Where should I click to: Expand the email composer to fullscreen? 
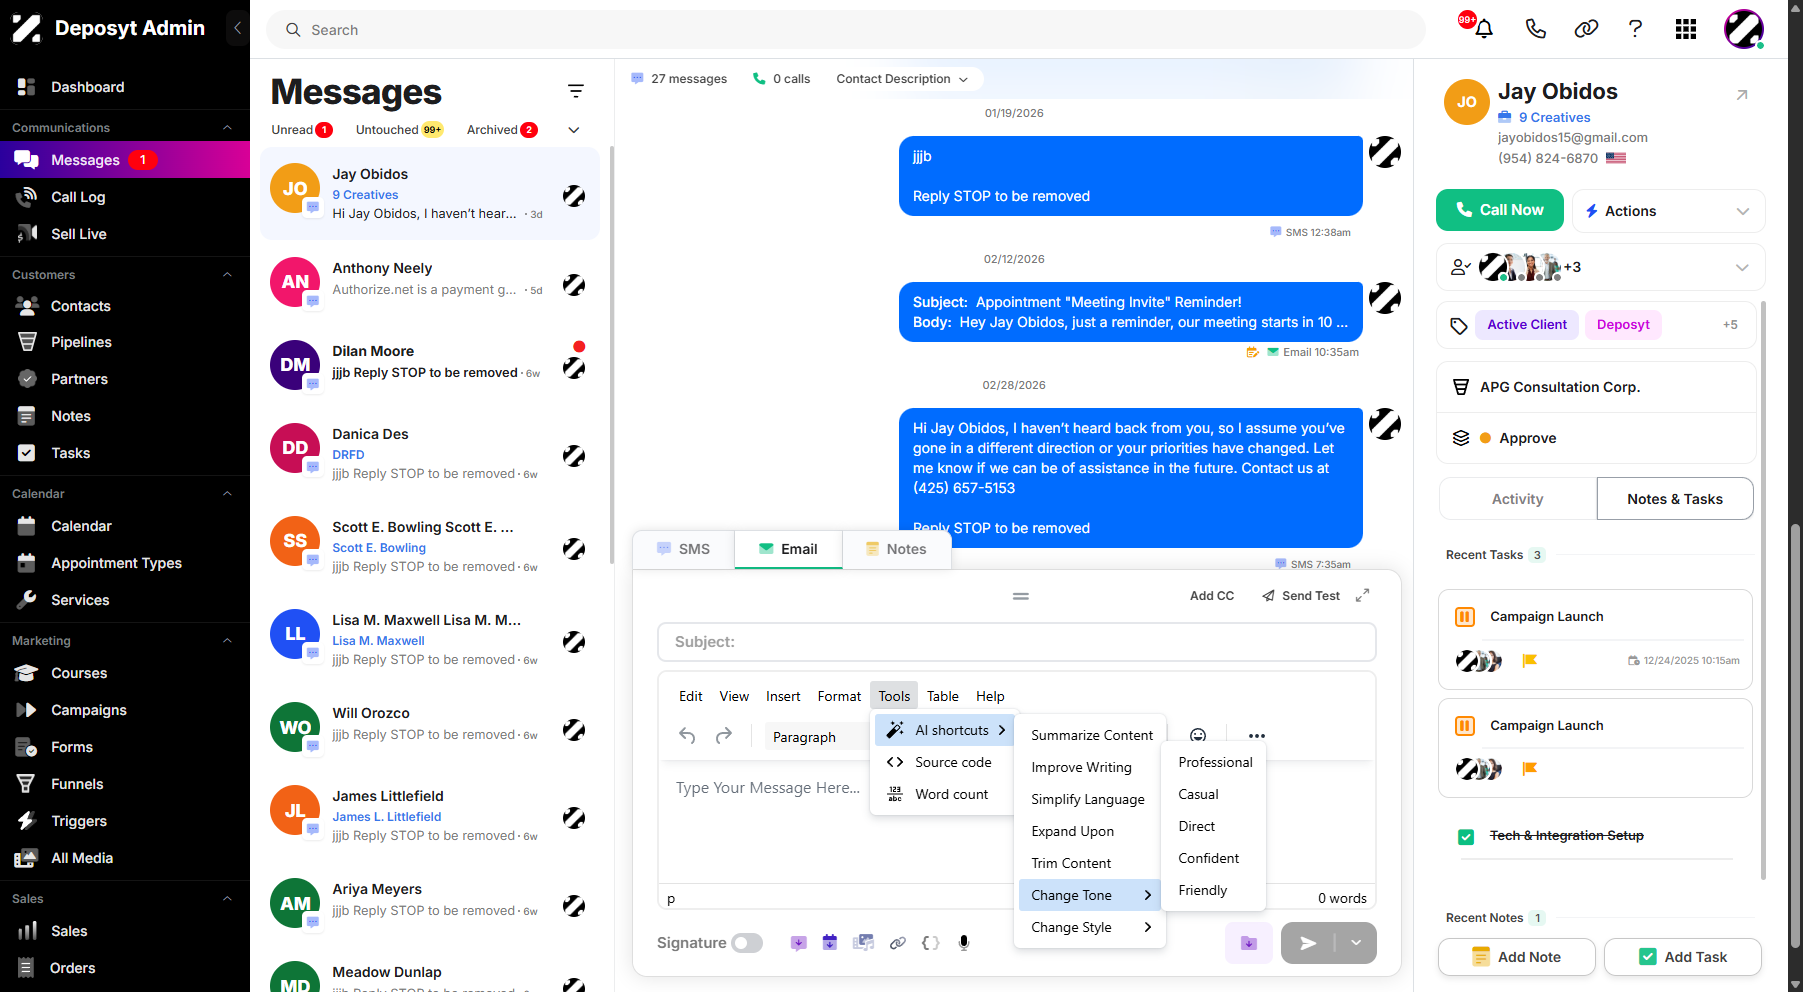1362,595
